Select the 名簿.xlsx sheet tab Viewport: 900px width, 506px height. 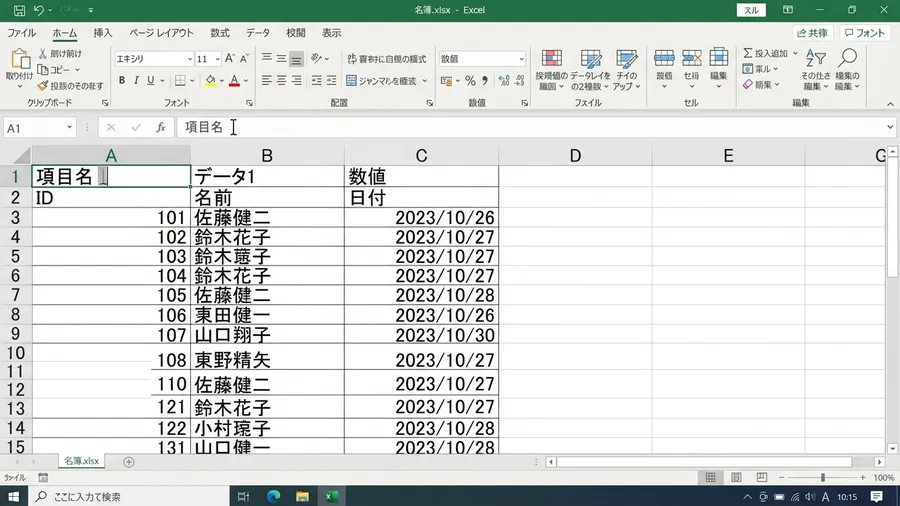tap(82, 461)
